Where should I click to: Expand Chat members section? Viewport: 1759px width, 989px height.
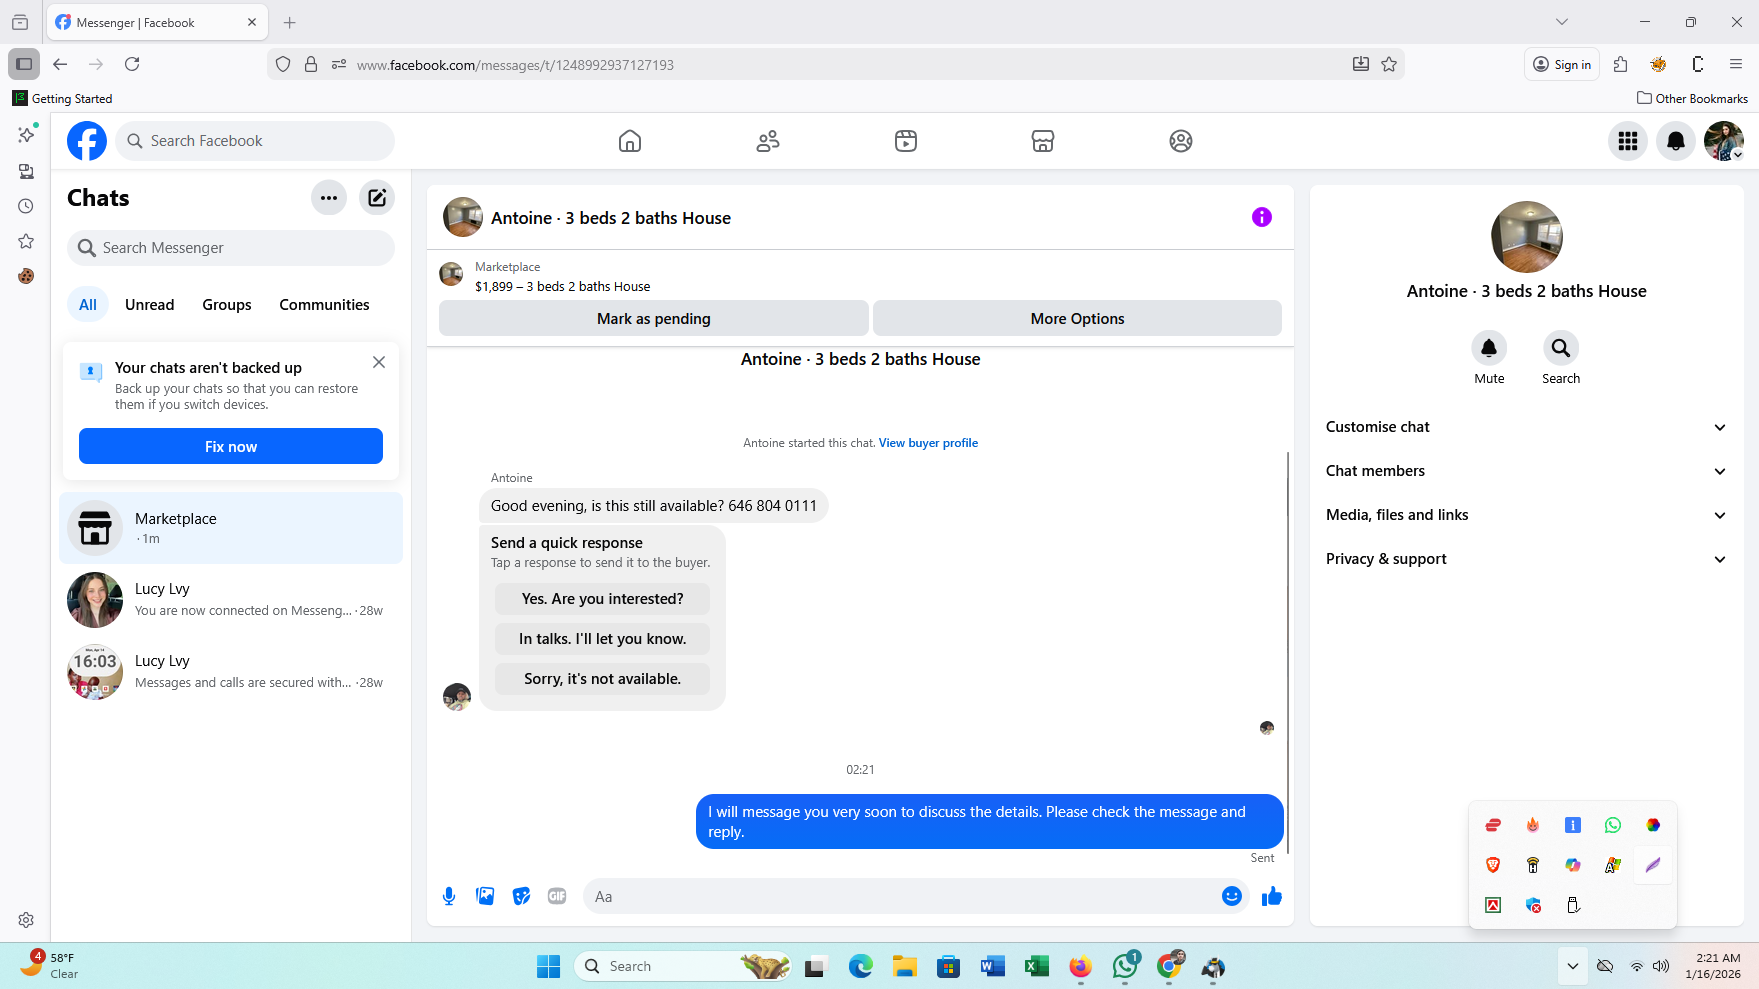click(1526, 471)
